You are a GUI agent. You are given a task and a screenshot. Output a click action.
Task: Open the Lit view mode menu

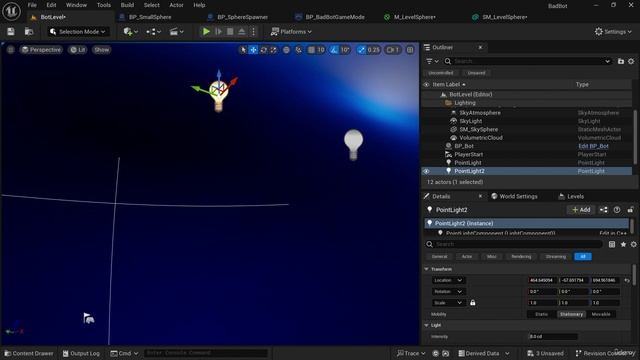78,50
